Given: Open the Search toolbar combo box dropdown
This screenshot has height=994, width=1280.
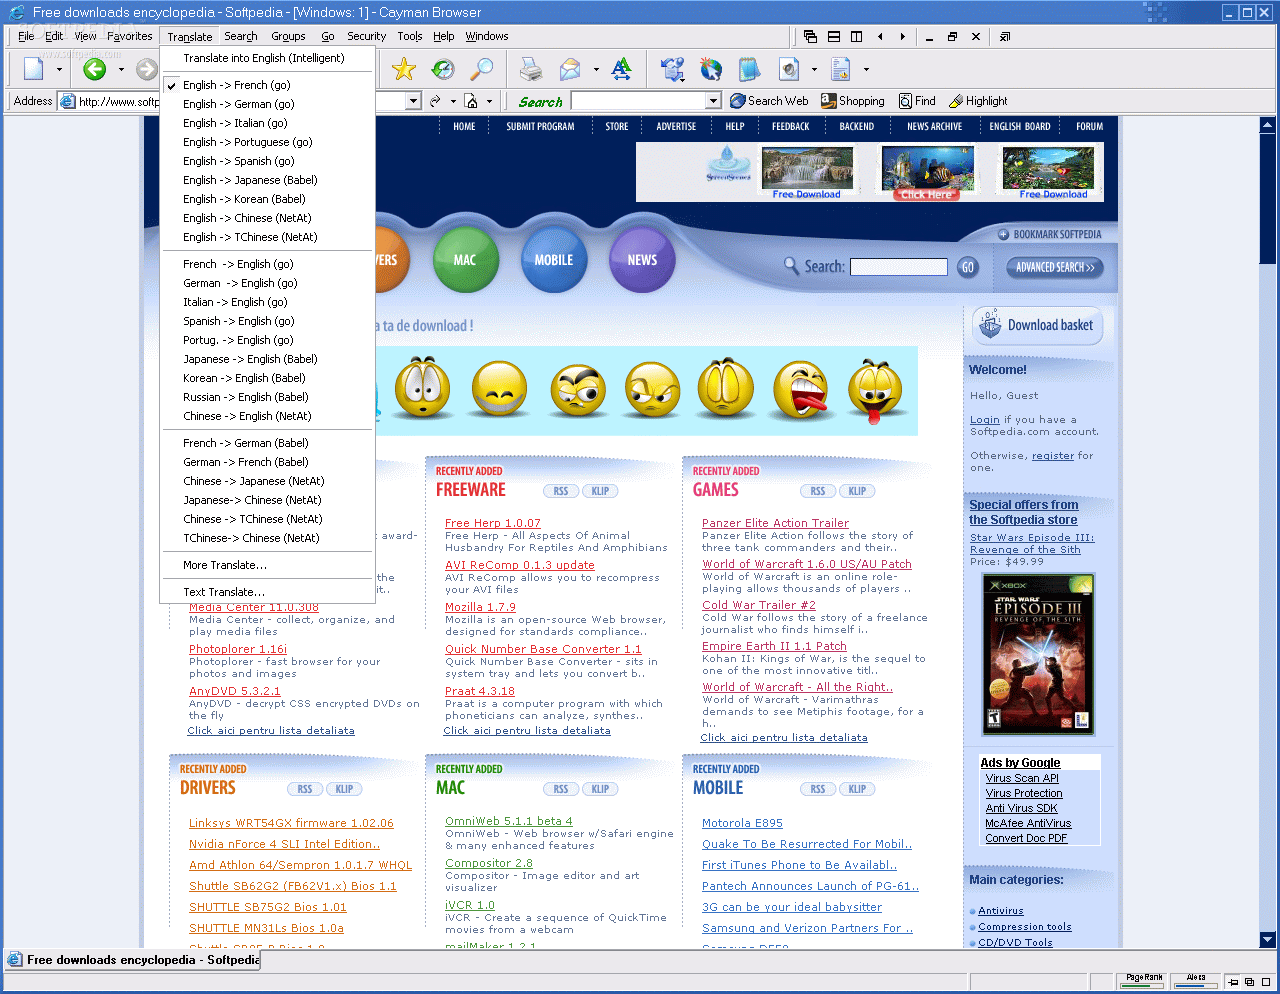Looking at the screenshot, I should tap(713, 101).
